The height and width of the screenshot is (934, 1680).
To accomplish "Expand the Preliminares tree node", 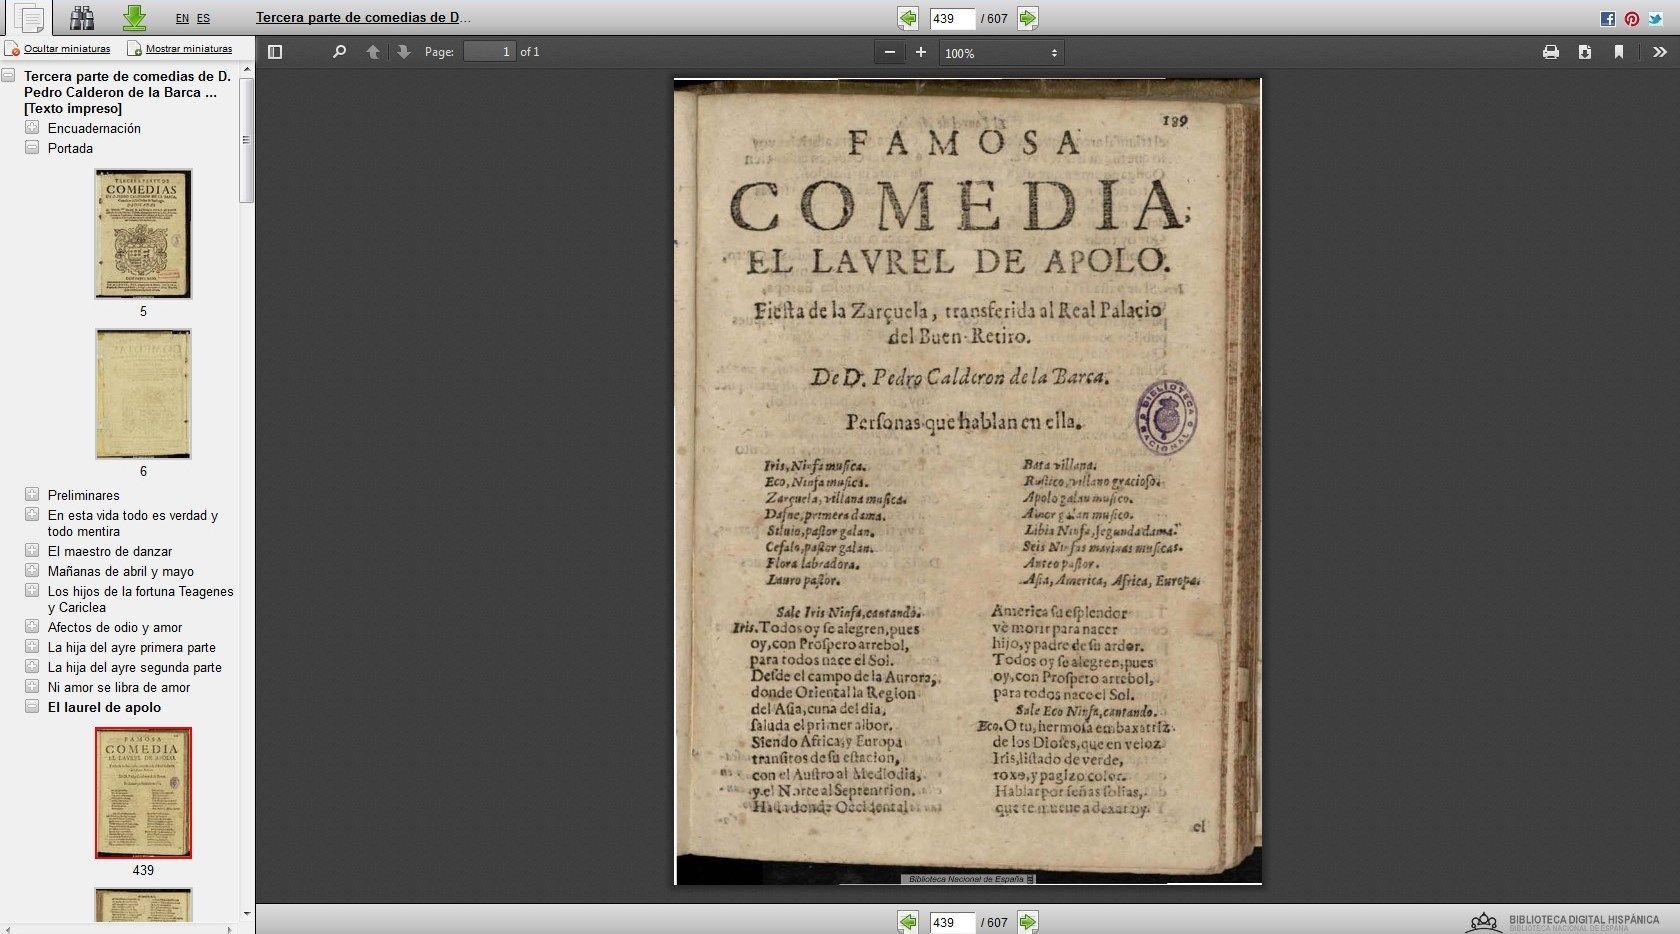I will 32,495.
